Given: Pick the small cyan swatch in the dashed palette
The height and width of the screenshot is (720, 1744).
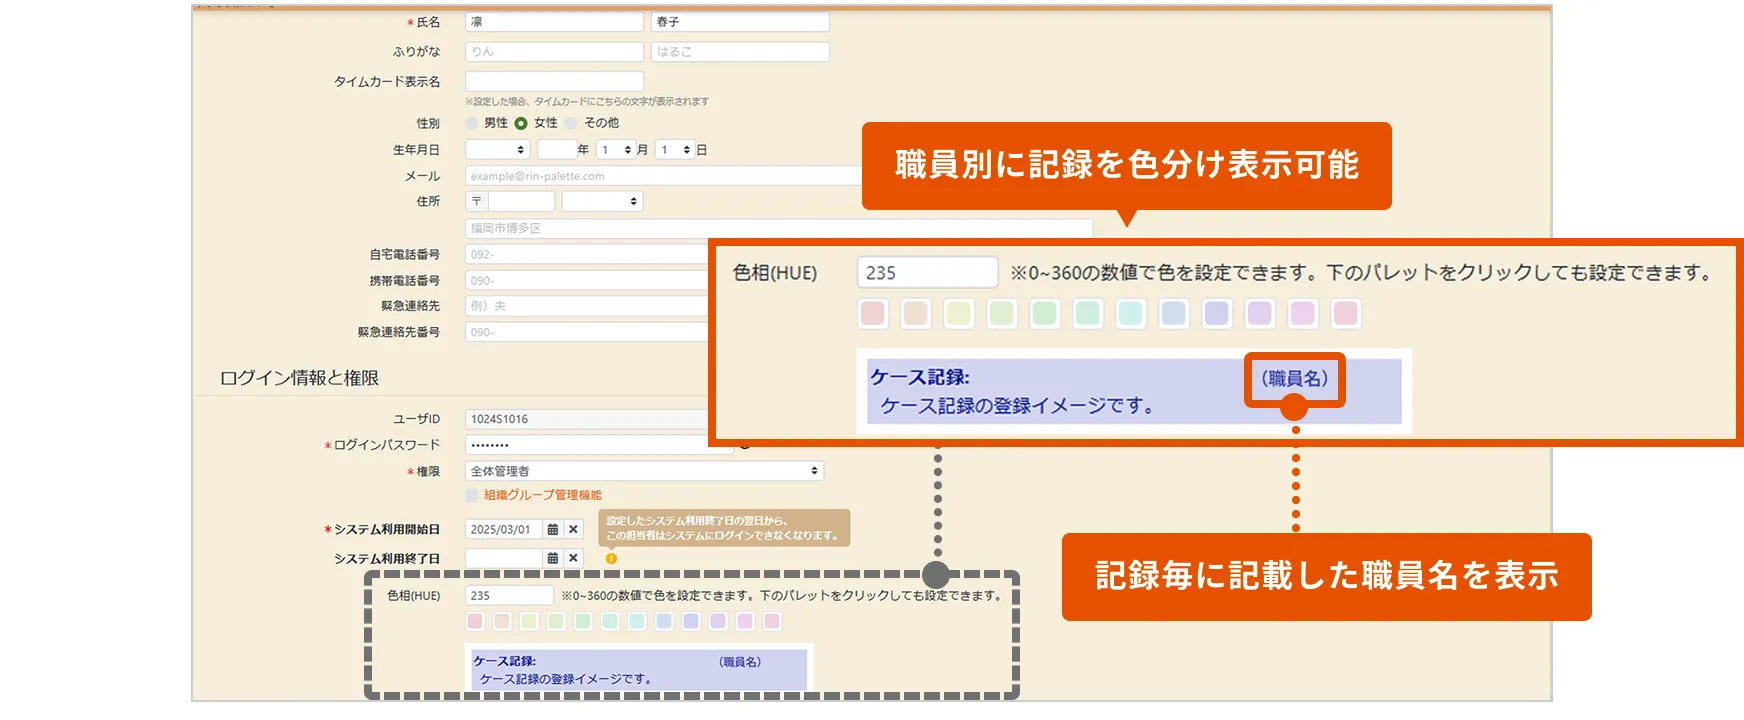Looking at the screenshot, I should click(637, 621).
